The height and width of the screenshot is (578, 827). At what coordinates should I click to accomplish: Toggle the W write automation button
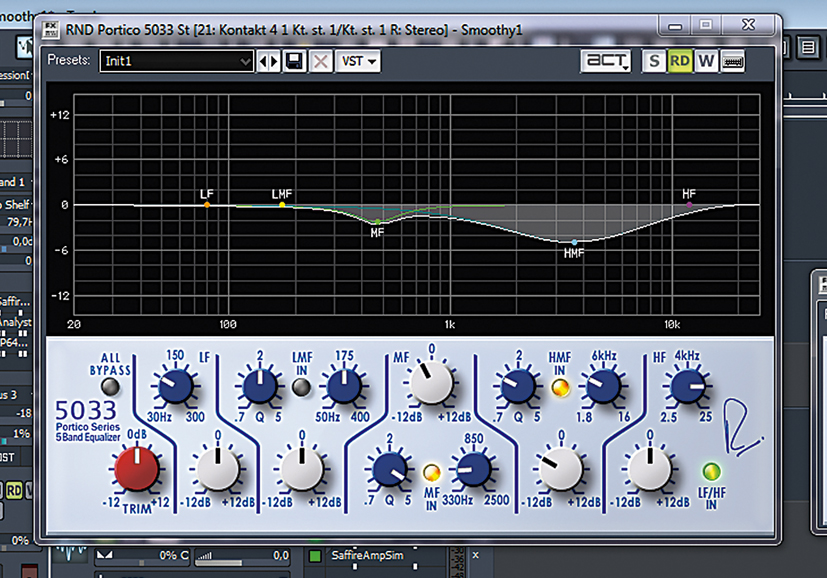706,61
